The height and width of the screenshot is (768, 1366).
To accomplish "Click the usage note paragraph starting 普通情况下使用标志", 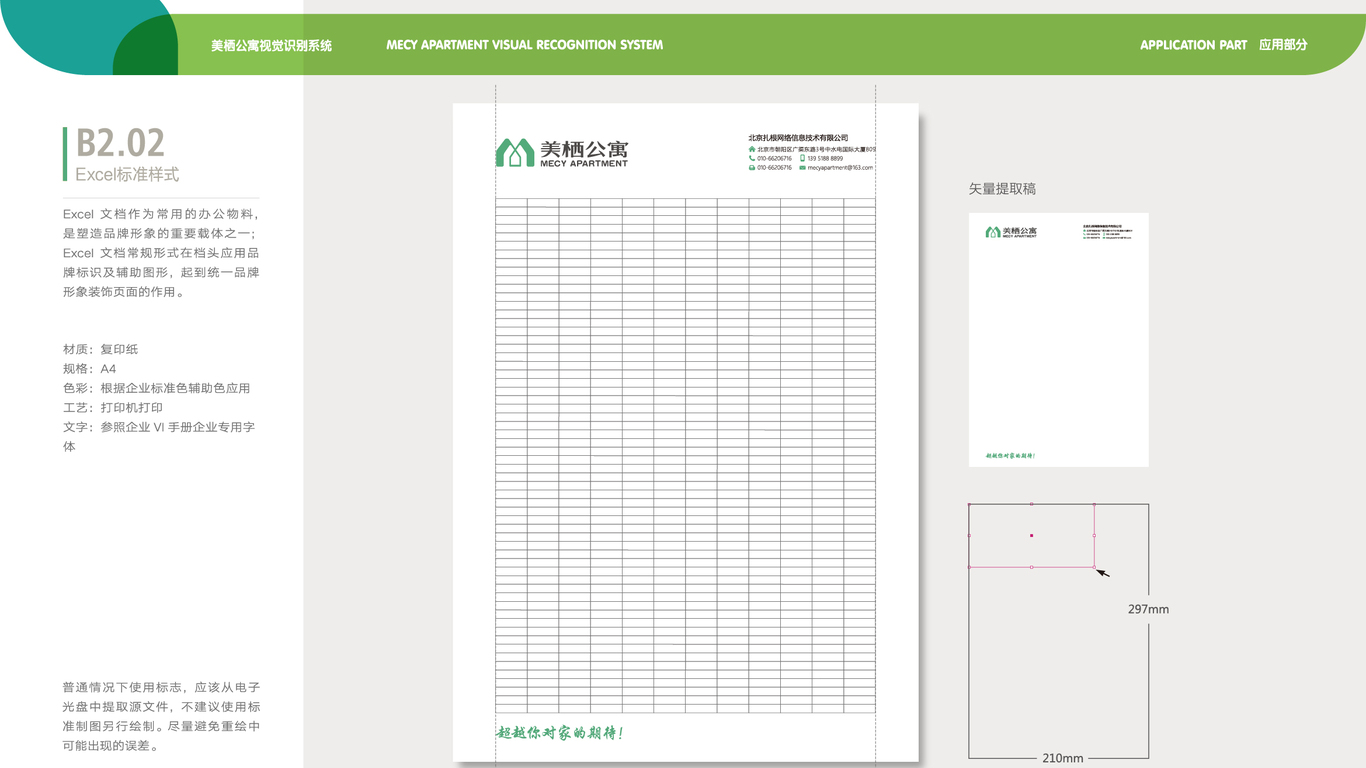I will [x=161, y=717].
